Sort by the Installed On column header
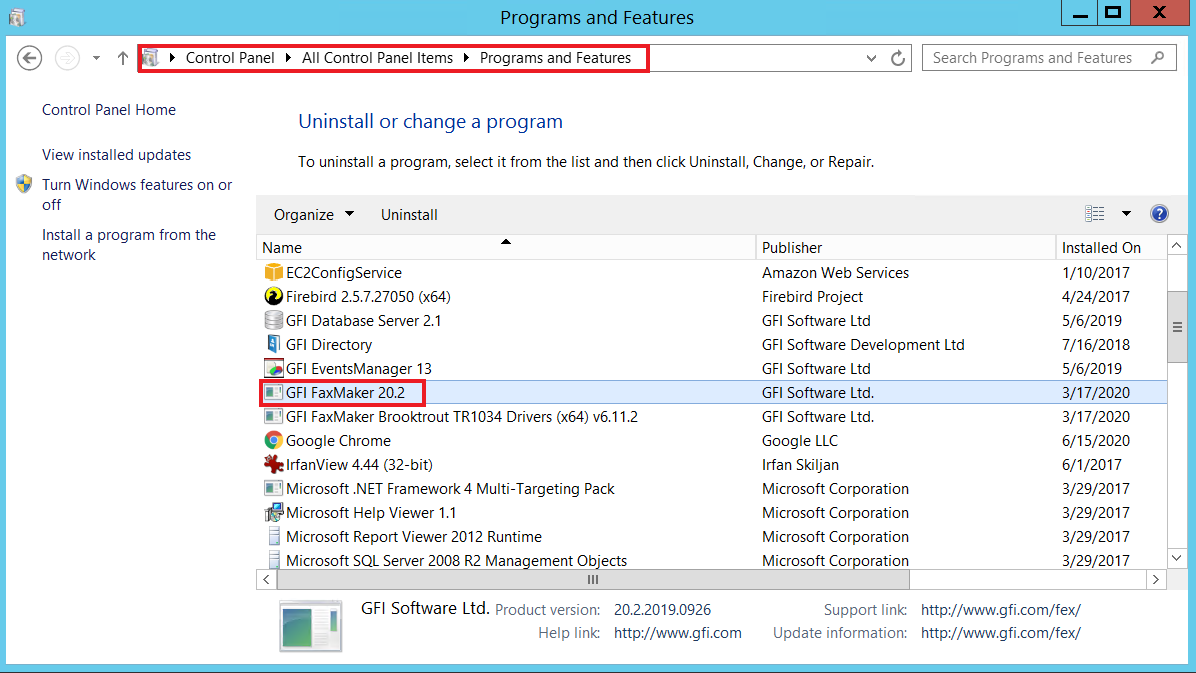1196x673 pixels. point(1111,247)
